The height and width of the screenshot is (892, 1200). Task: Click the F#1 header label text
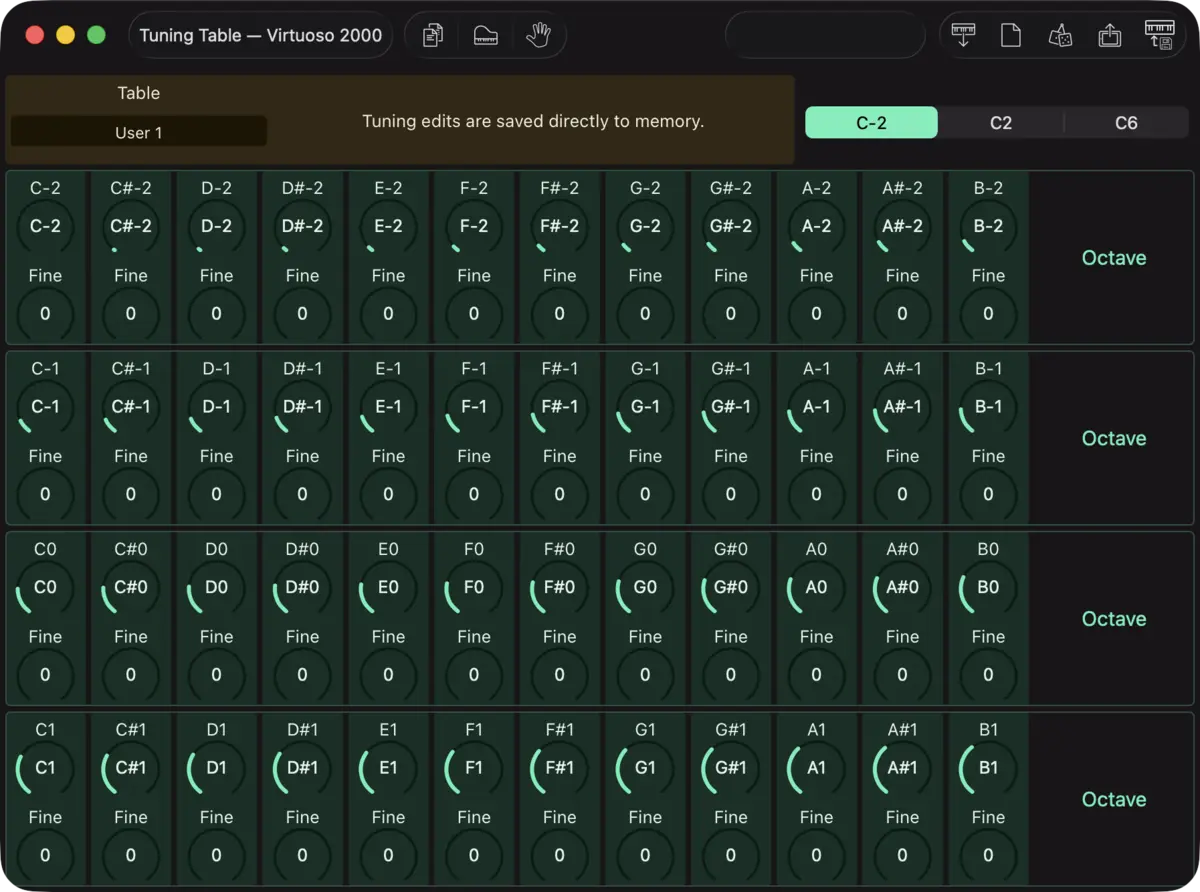(559, 730)
